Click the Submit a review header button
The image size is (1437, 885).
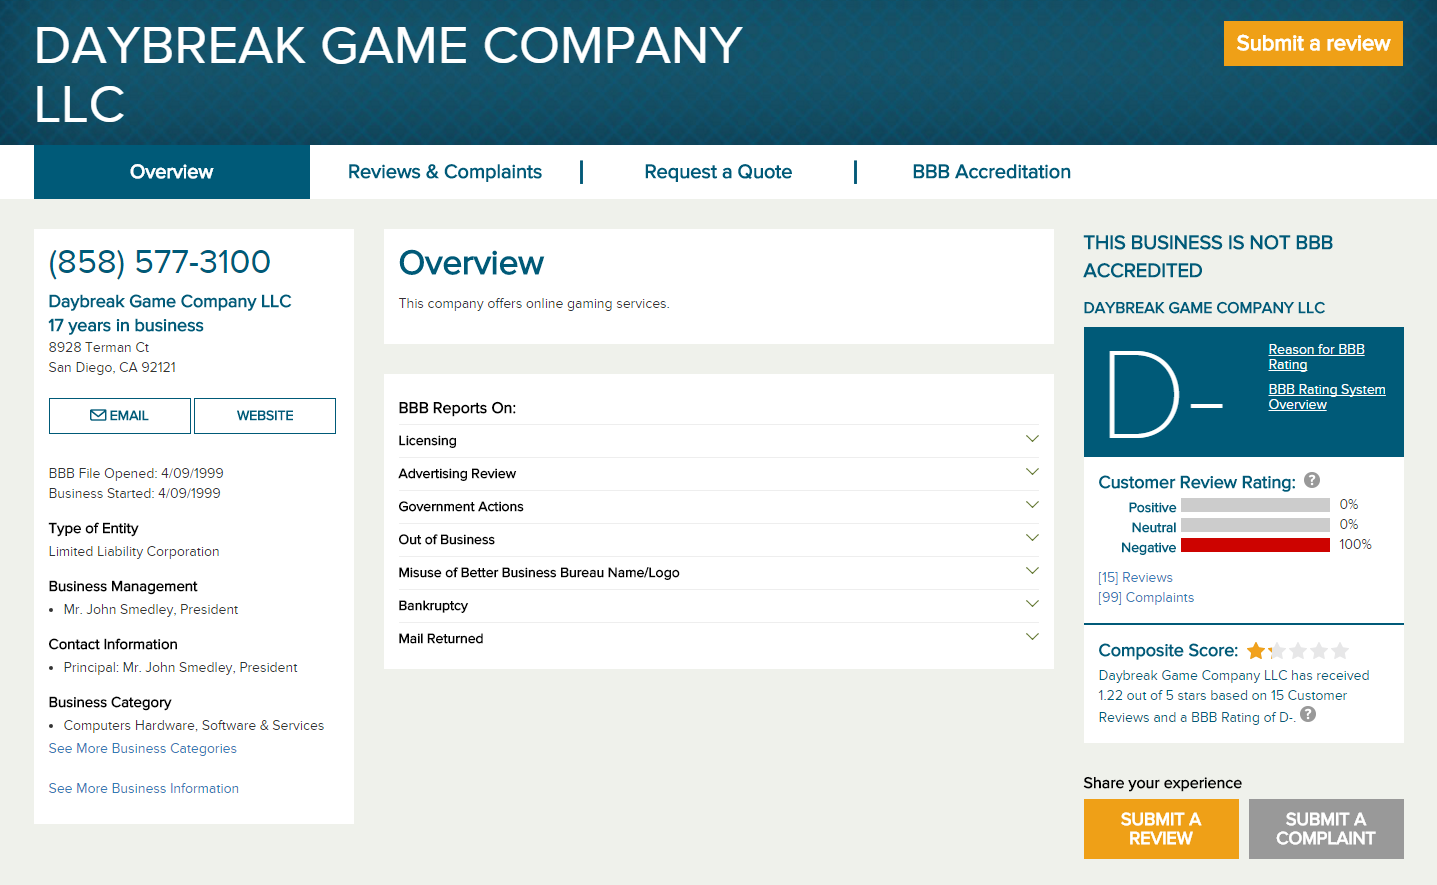pyautogui.click(x=1313, y=44)
